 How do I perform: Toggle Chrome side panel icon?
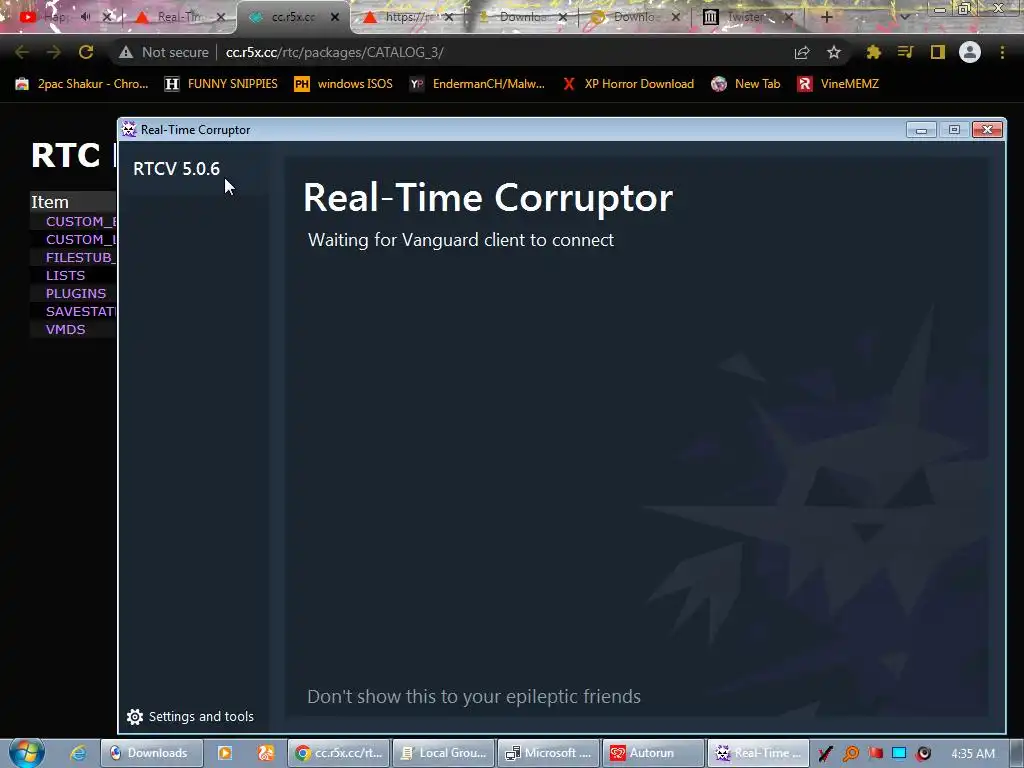pos(938,52)
